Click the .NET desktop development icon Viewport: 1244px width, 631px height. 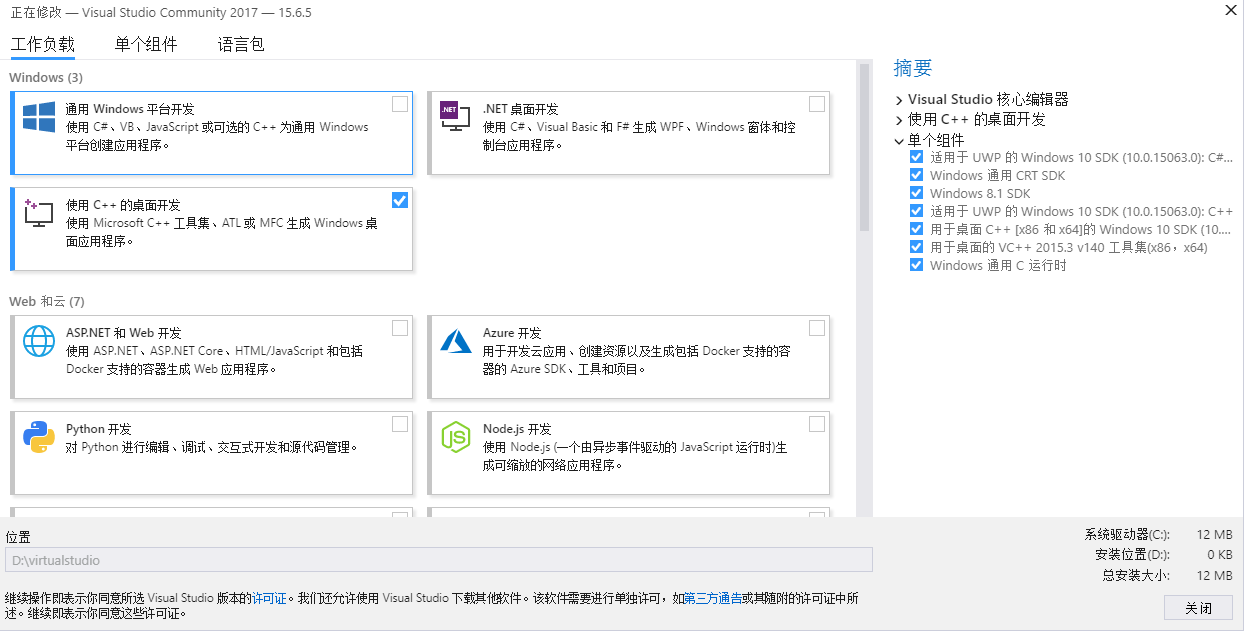pyautogui.click(x=455, y=117)
